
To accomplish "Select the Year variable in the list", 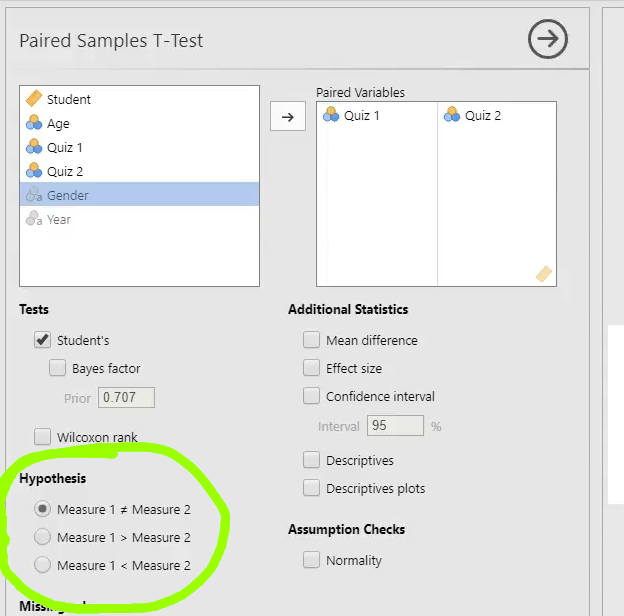I will click(139, 219).
